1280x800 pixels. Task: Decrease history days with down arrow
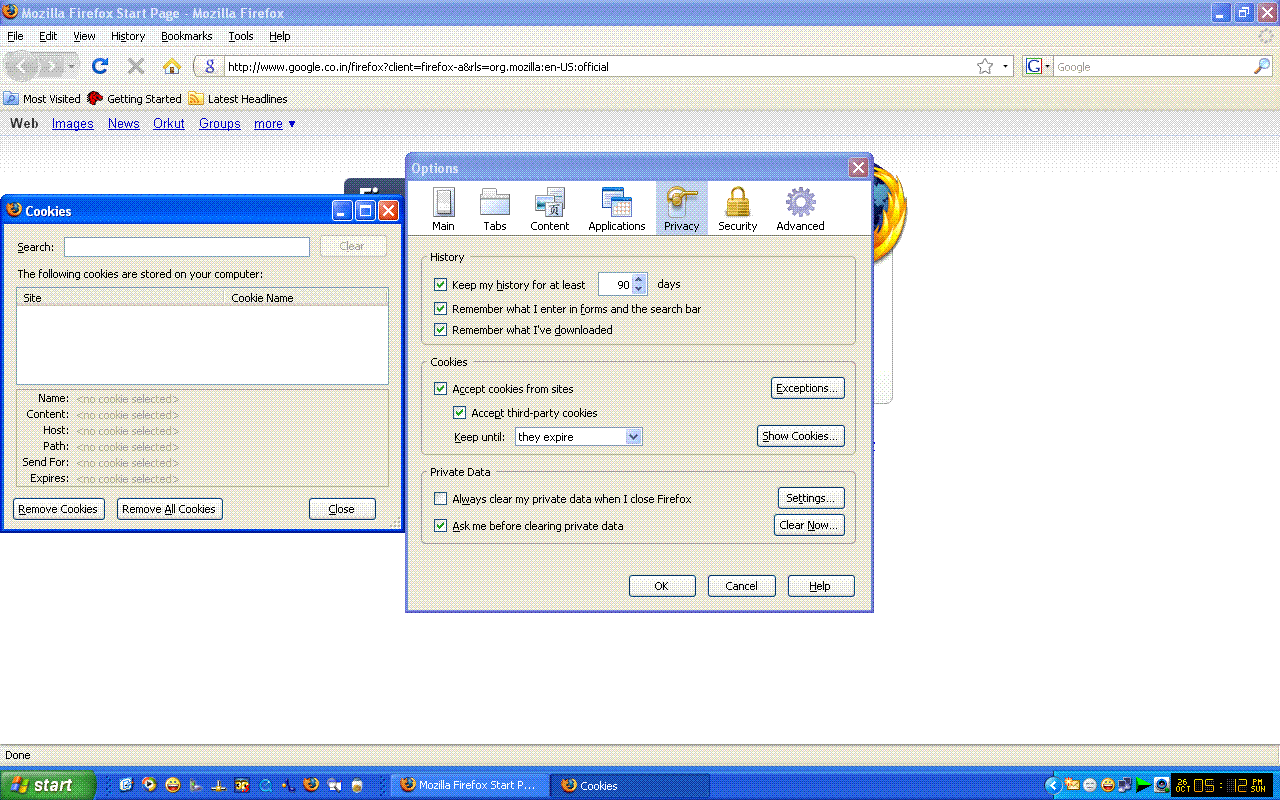[640, 290]
